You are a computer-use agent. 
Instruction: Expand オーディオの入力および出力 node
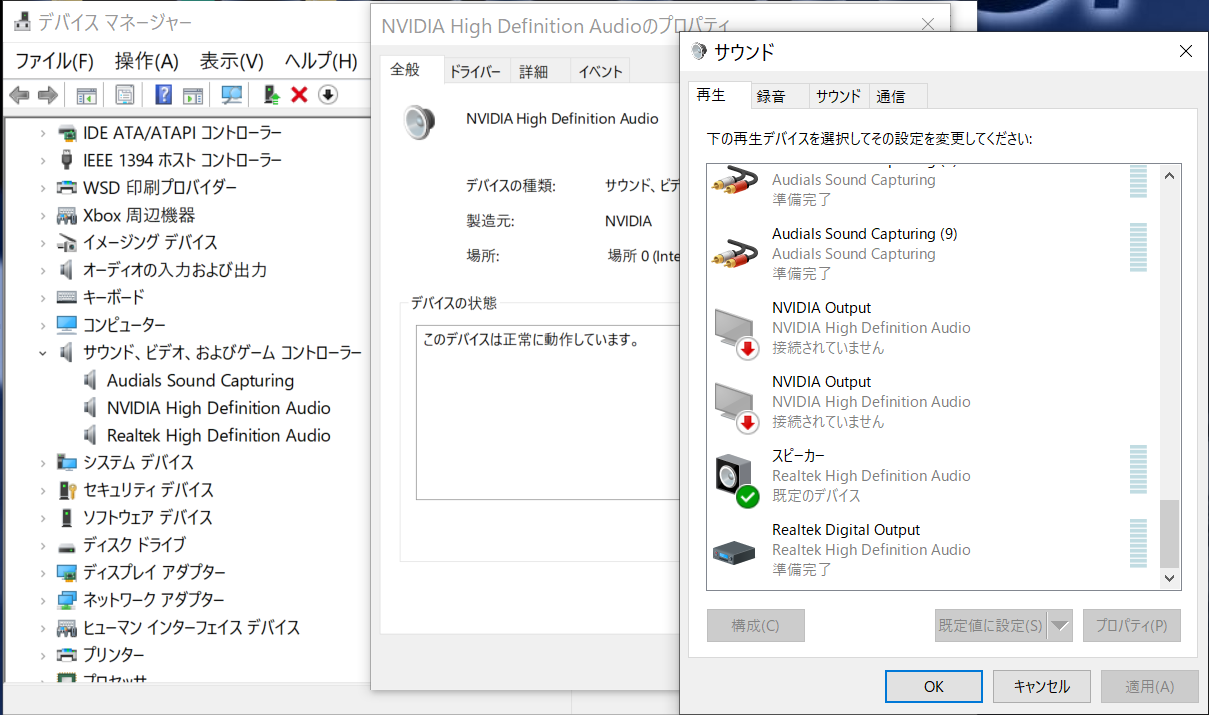coord(43,270)
